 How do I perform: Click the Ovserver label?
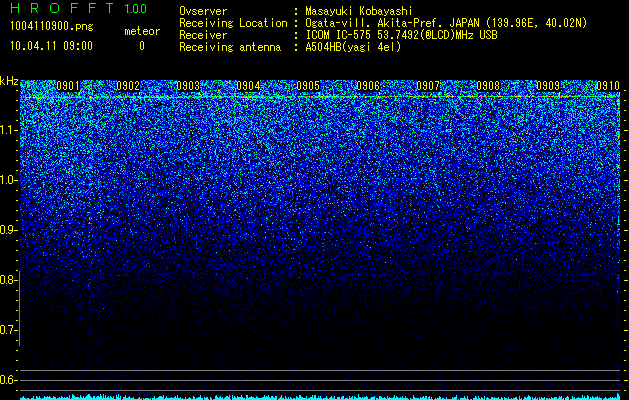[x=203, y=11]
